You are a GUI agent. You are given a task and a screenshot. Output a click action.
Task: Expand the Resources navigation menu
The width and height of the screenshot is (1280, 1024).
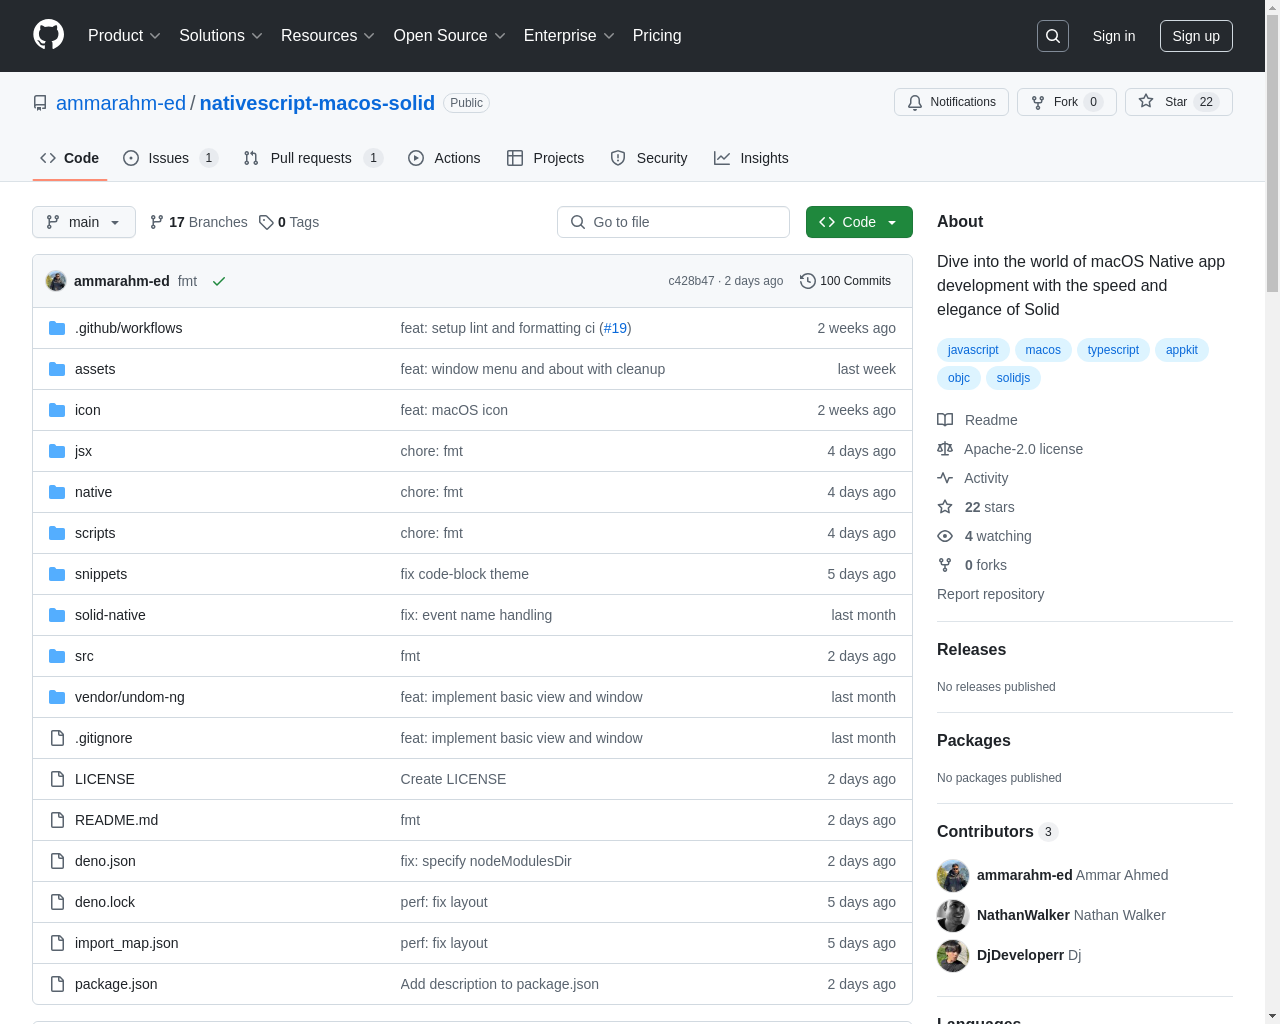pyautogui.click(x=328, y=36)
